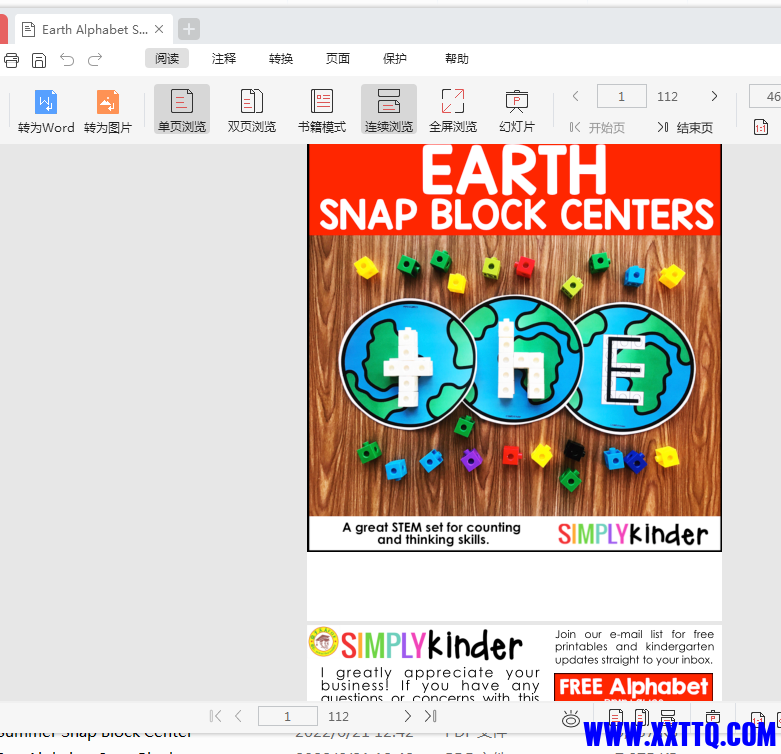The image size is (781, 754).
Task: Select single page icon in bottom bar
Action: [x=616, y=717]
